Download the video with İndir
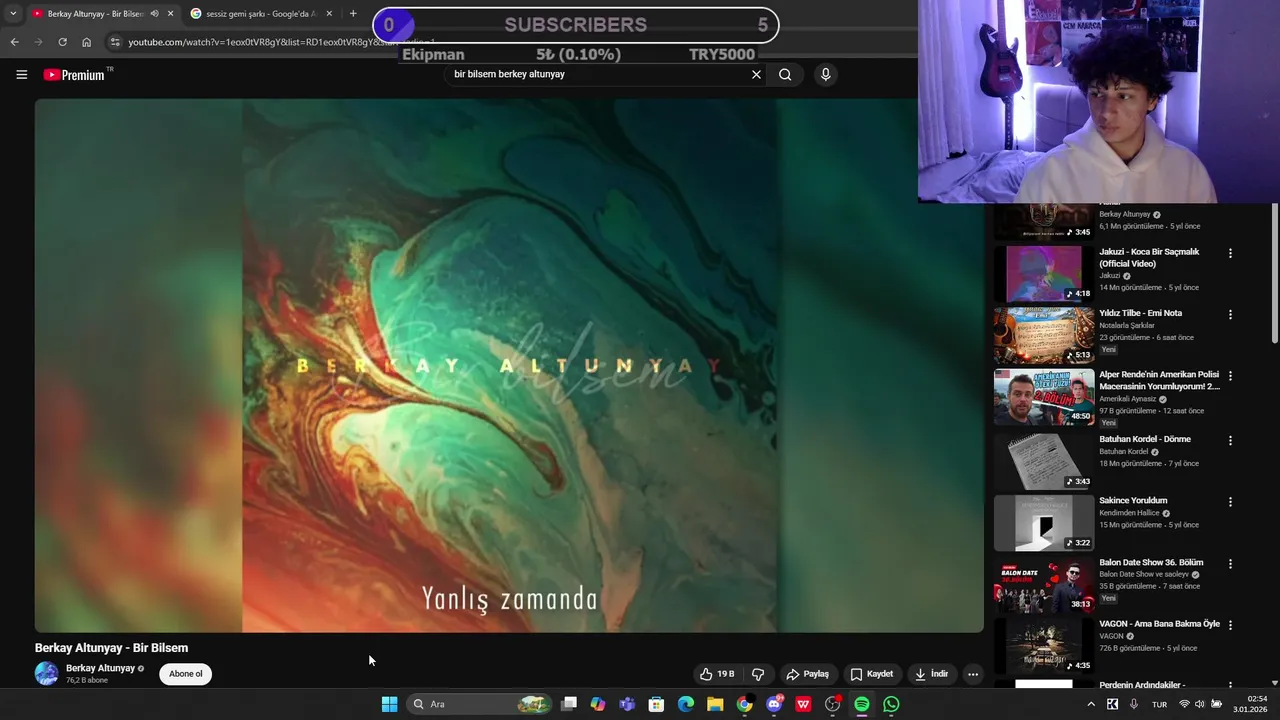 tap(930, 674)
